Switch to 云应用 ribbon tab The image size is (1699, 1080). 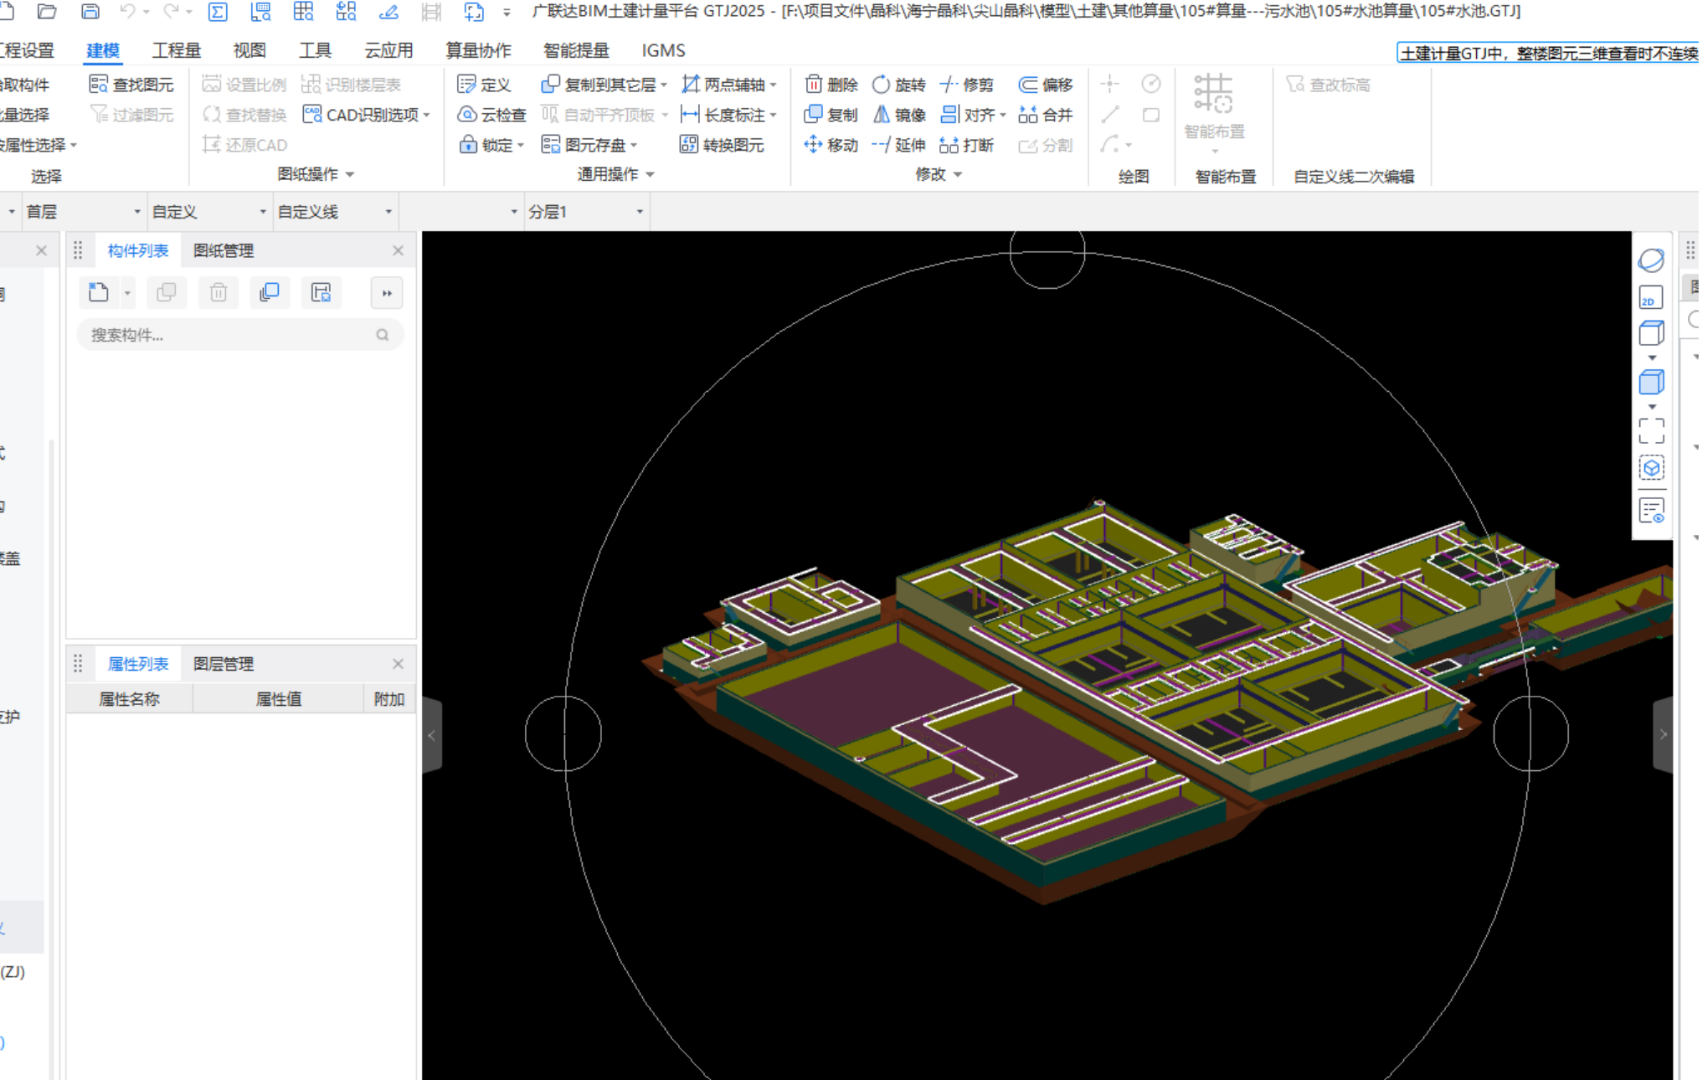click(389, 50)
